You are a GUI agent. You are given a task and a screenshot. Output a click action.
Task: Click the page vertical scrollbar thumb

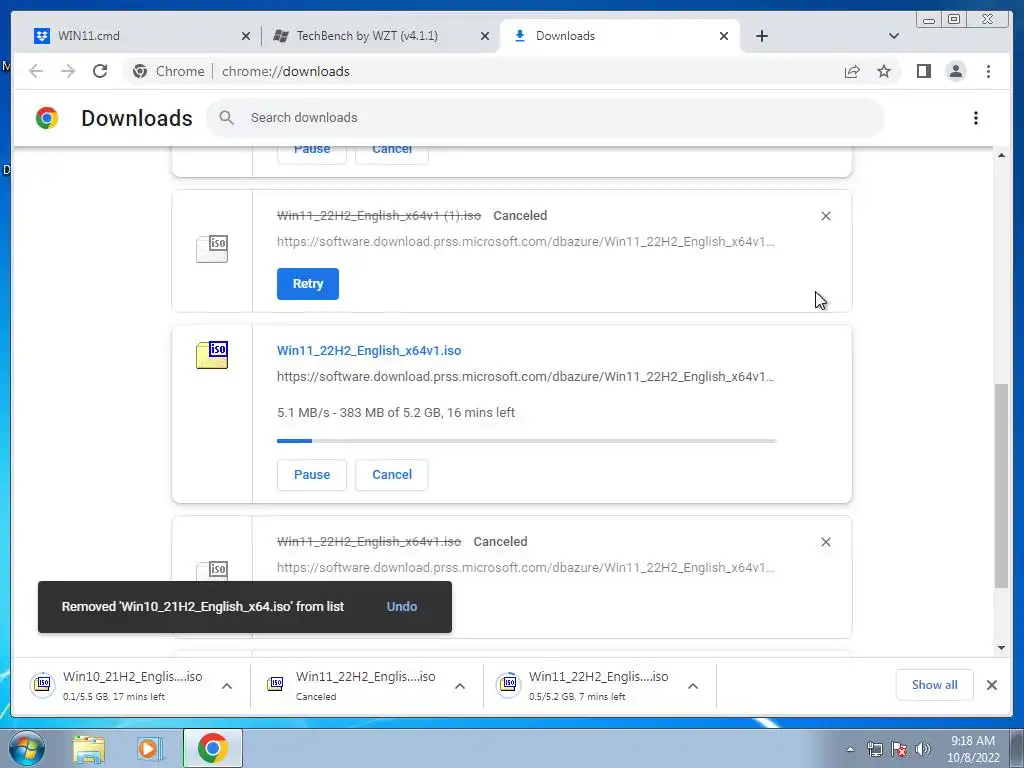tap(1001, 486)
